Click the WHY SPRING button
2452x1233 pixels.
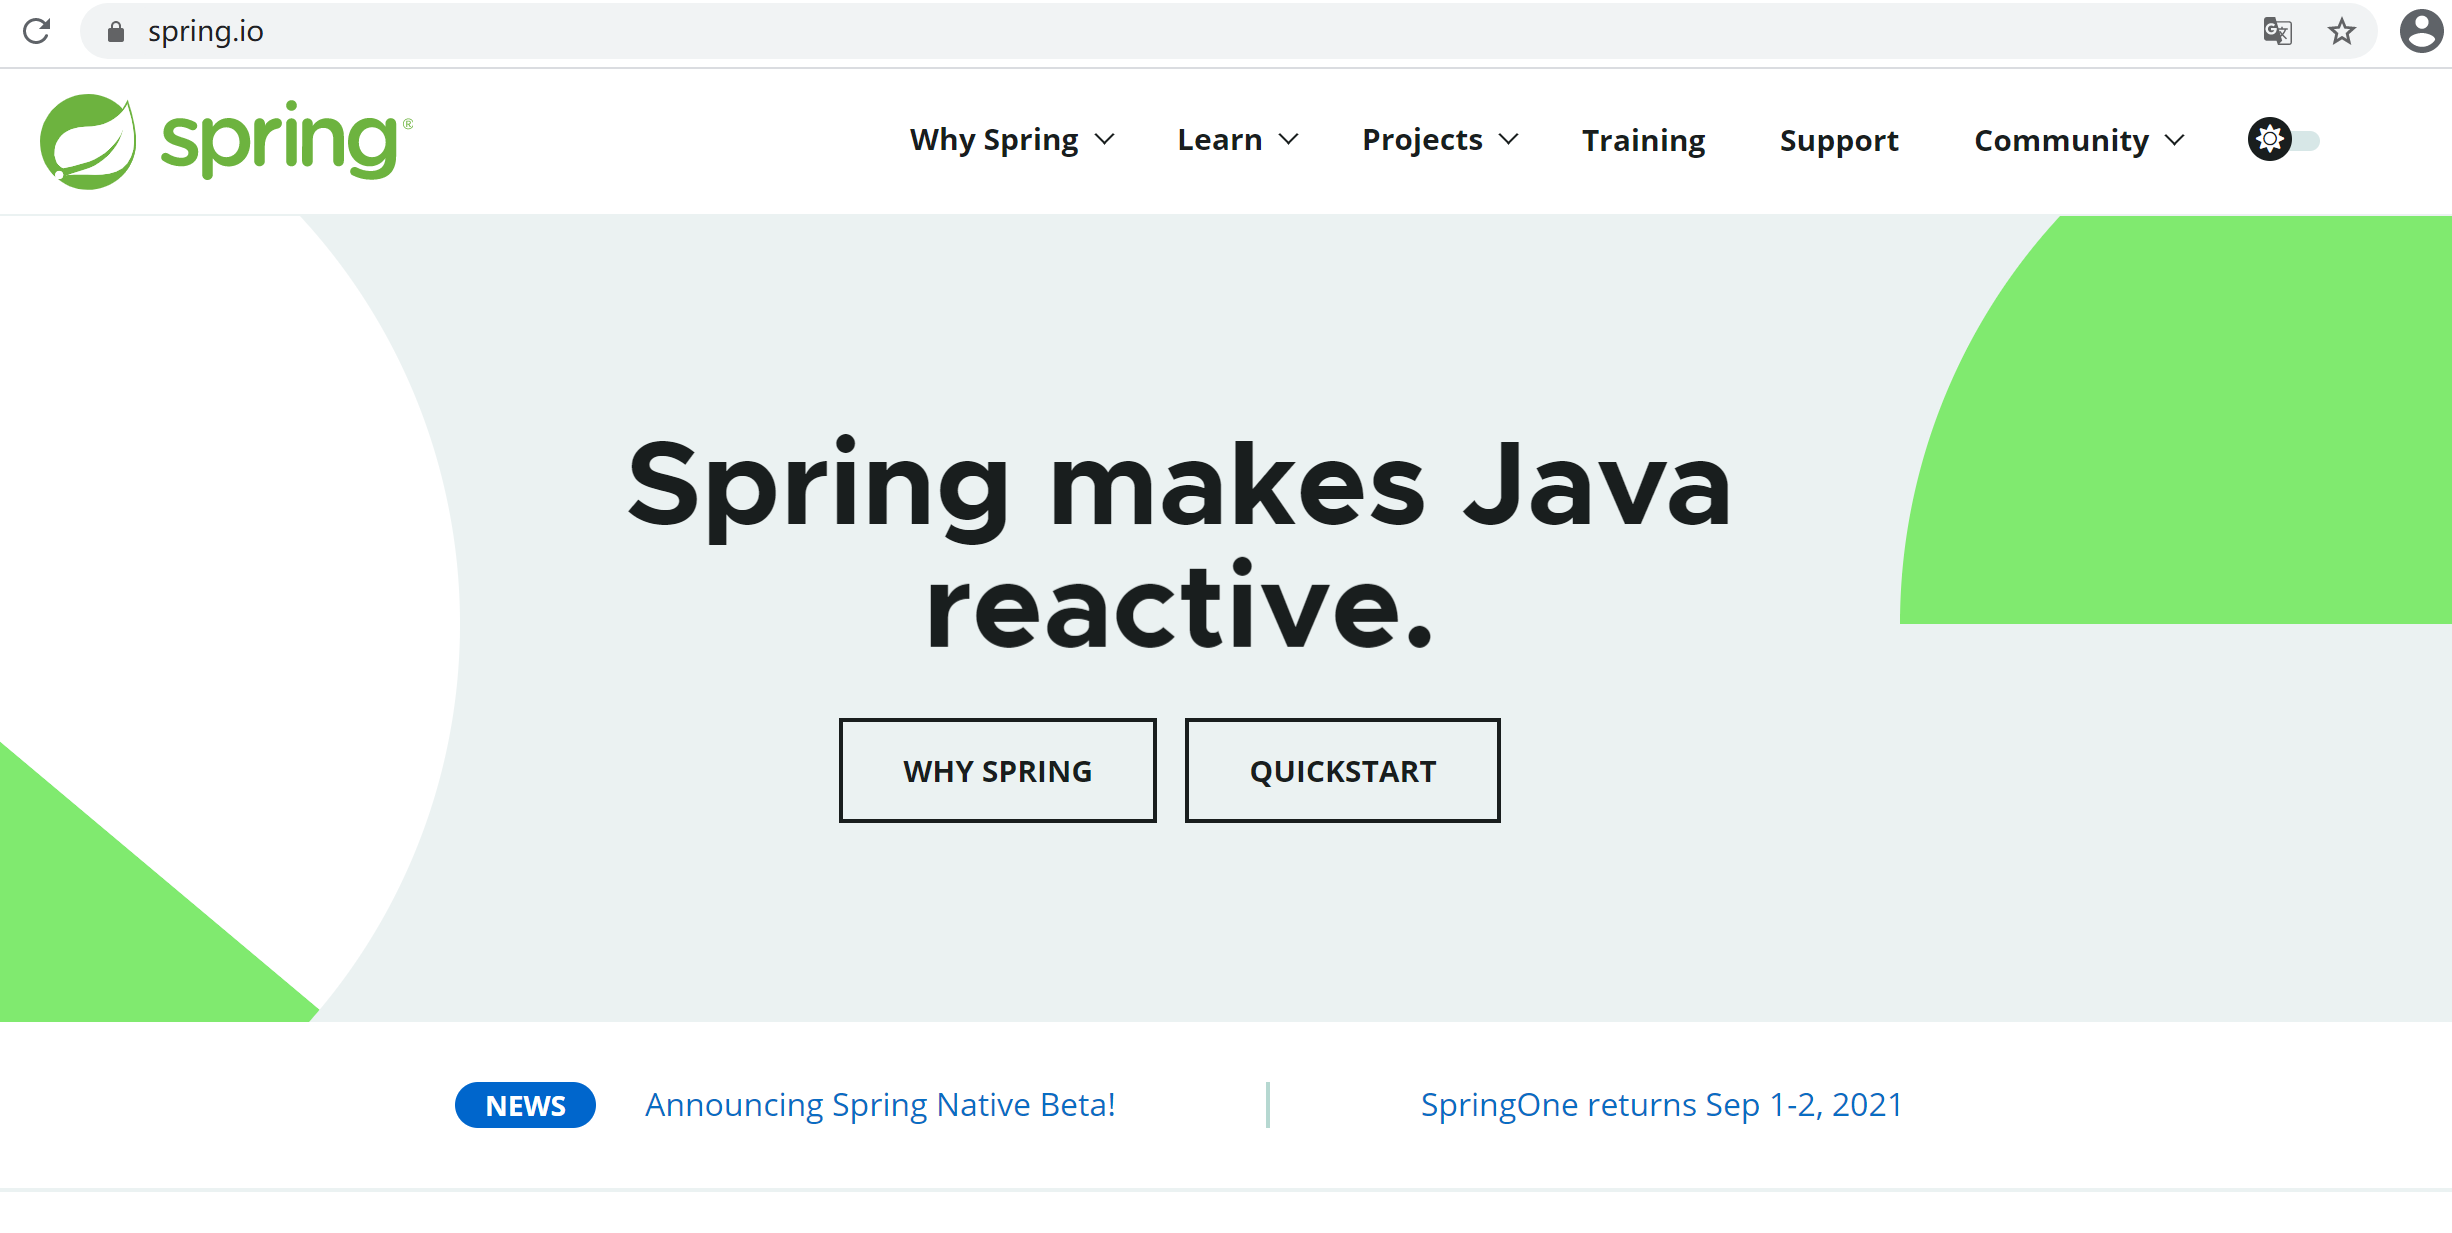pos(998,771)
